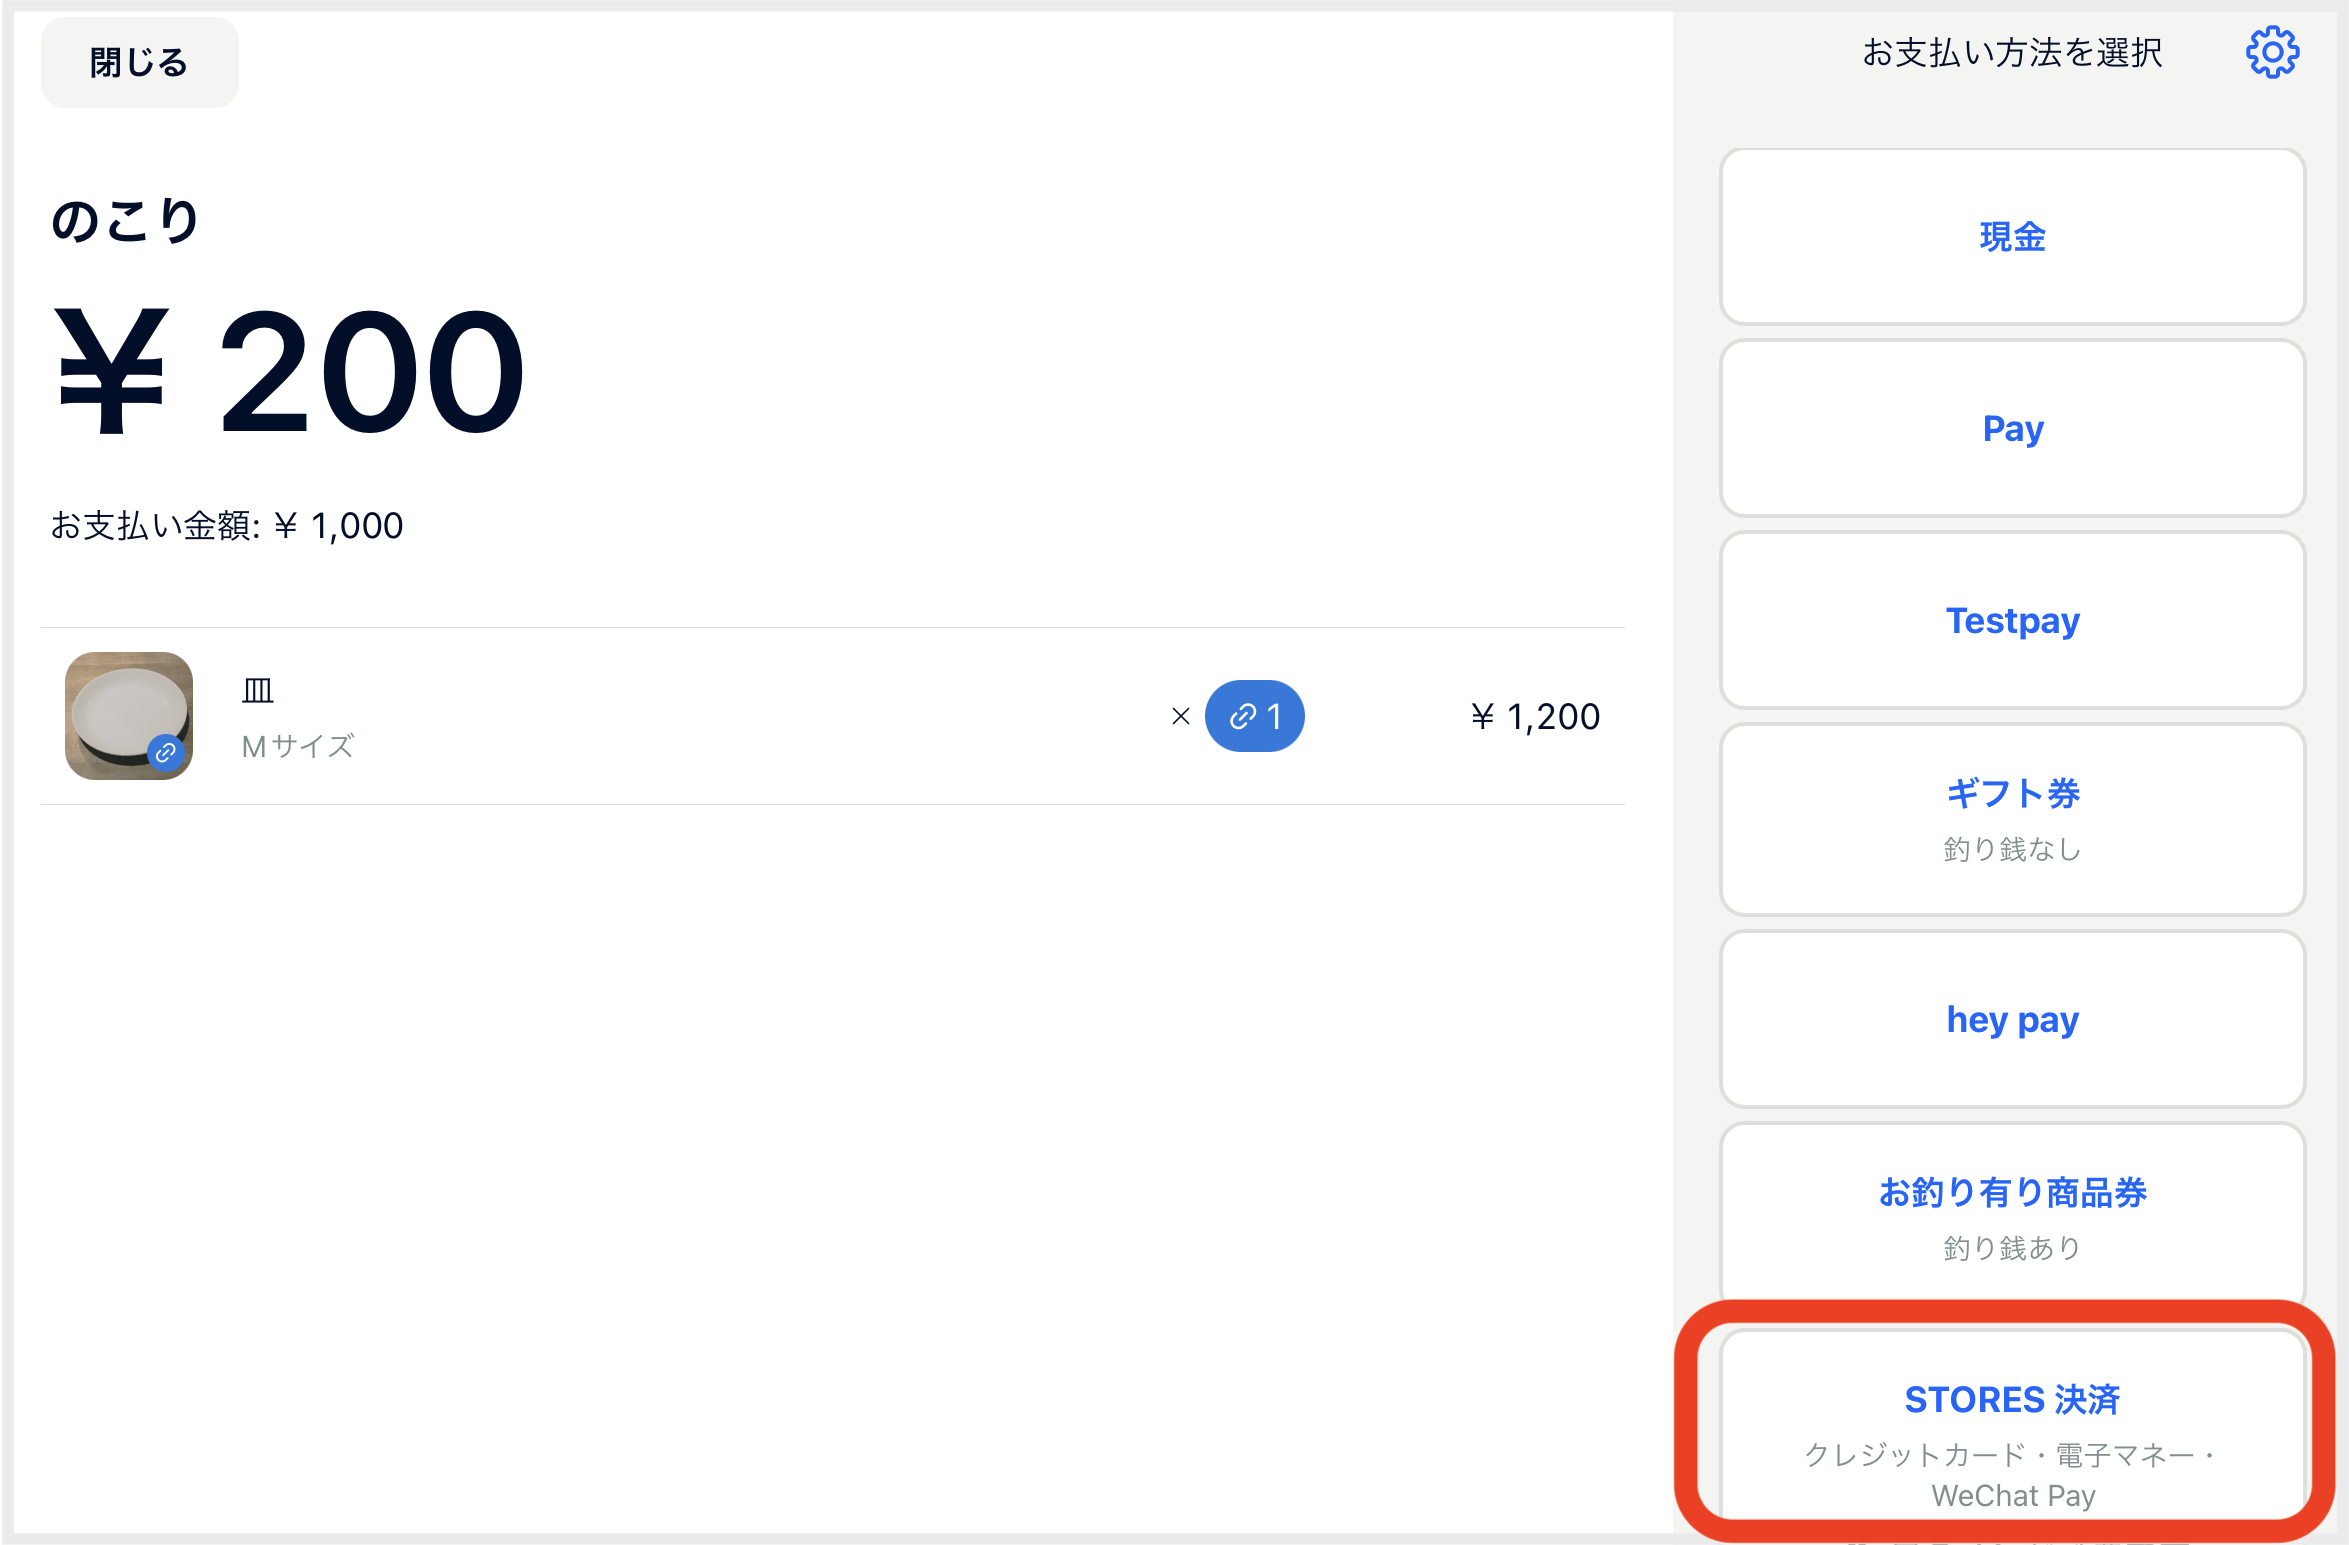Click the お支払い方法を選択 heading
Viewport: 2349px width, 1545px height.
pos(2012,52)
